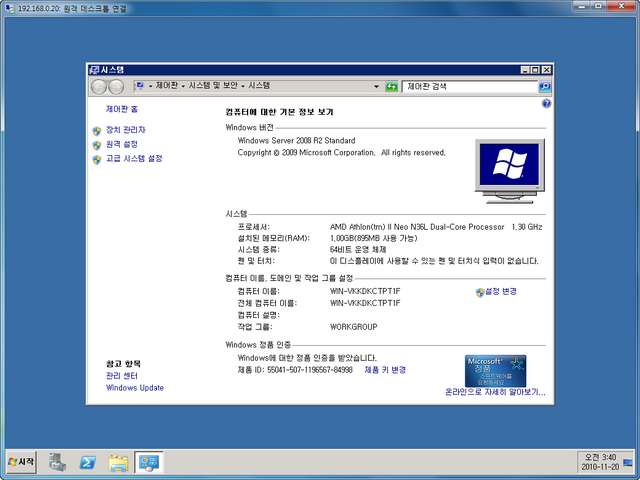Click the 제품 키 변경 link

tap(385, 370)
